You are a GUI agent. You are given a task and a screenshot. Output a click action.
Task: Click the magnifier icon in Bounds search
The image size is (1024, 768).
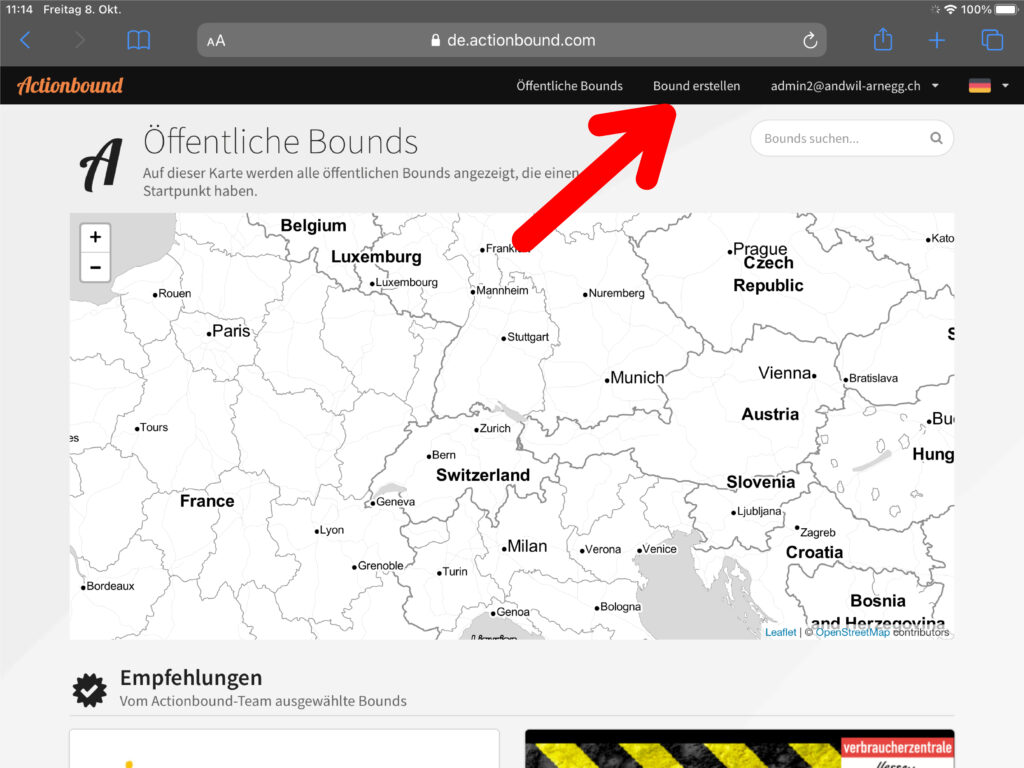(x=936, y=139)
